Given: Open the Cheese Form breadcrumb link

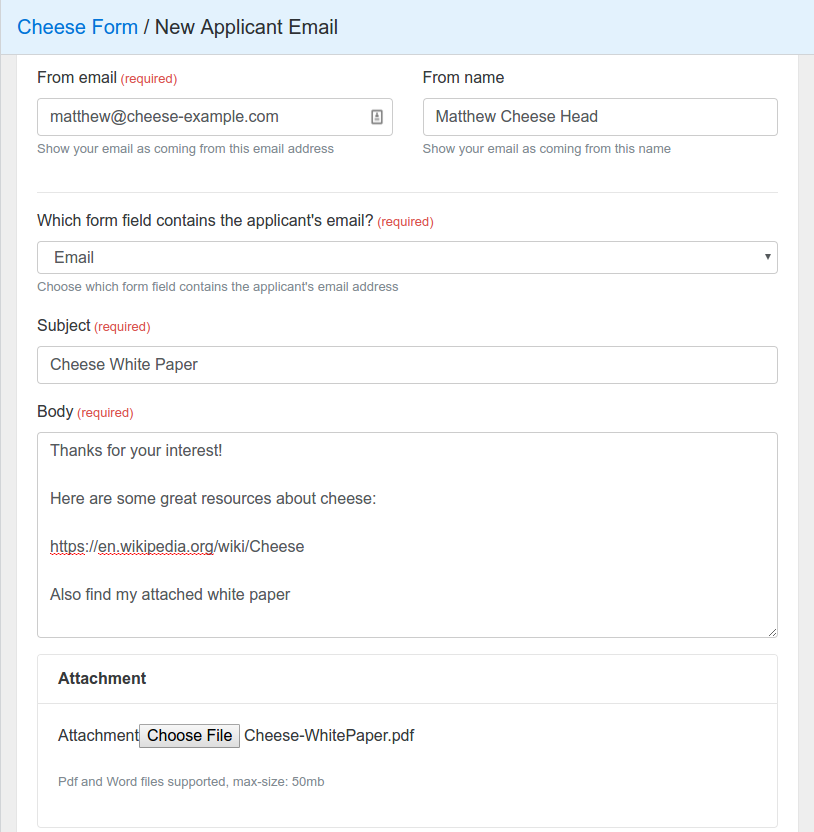Looking at the screenshot, I should (77, 27).
